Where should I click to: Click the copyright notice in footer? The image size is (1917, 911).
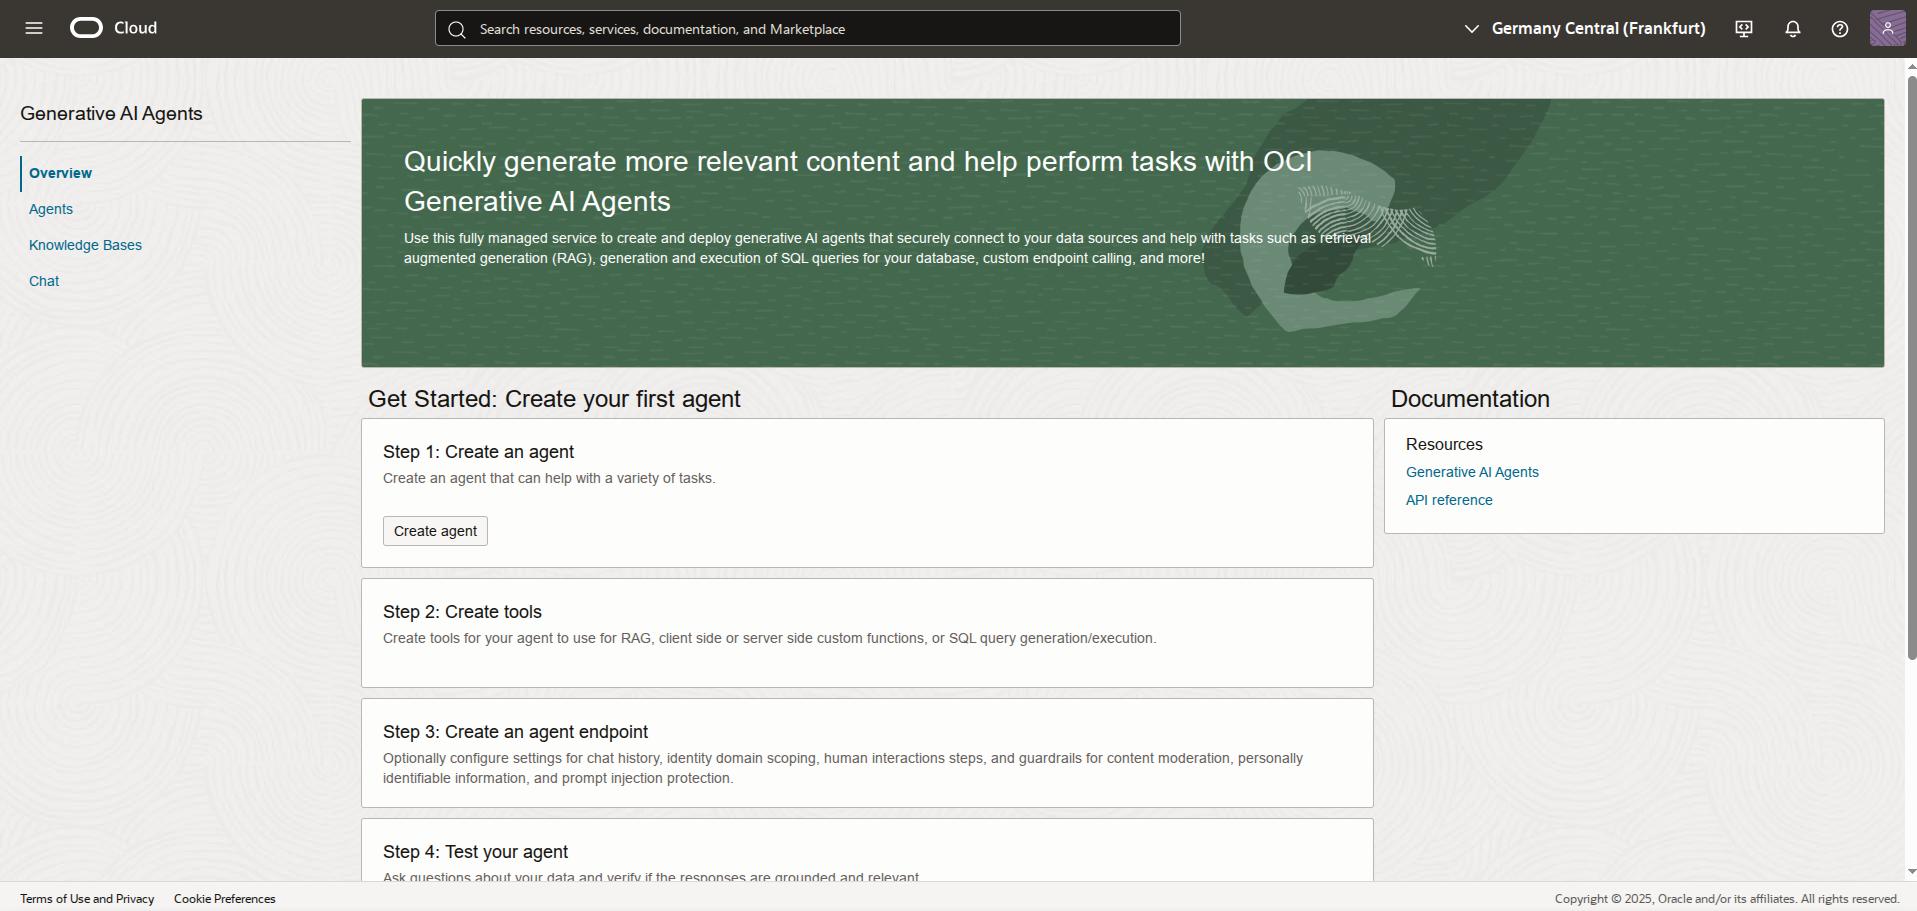click(1727, 899)
